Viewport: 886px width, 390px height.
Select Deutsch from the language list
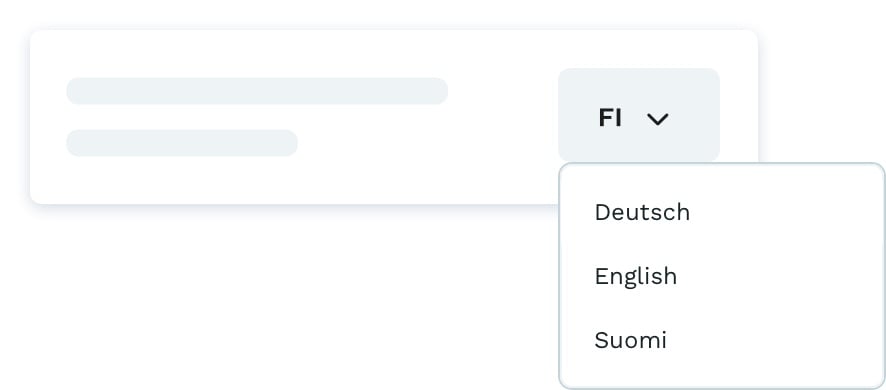642,213
